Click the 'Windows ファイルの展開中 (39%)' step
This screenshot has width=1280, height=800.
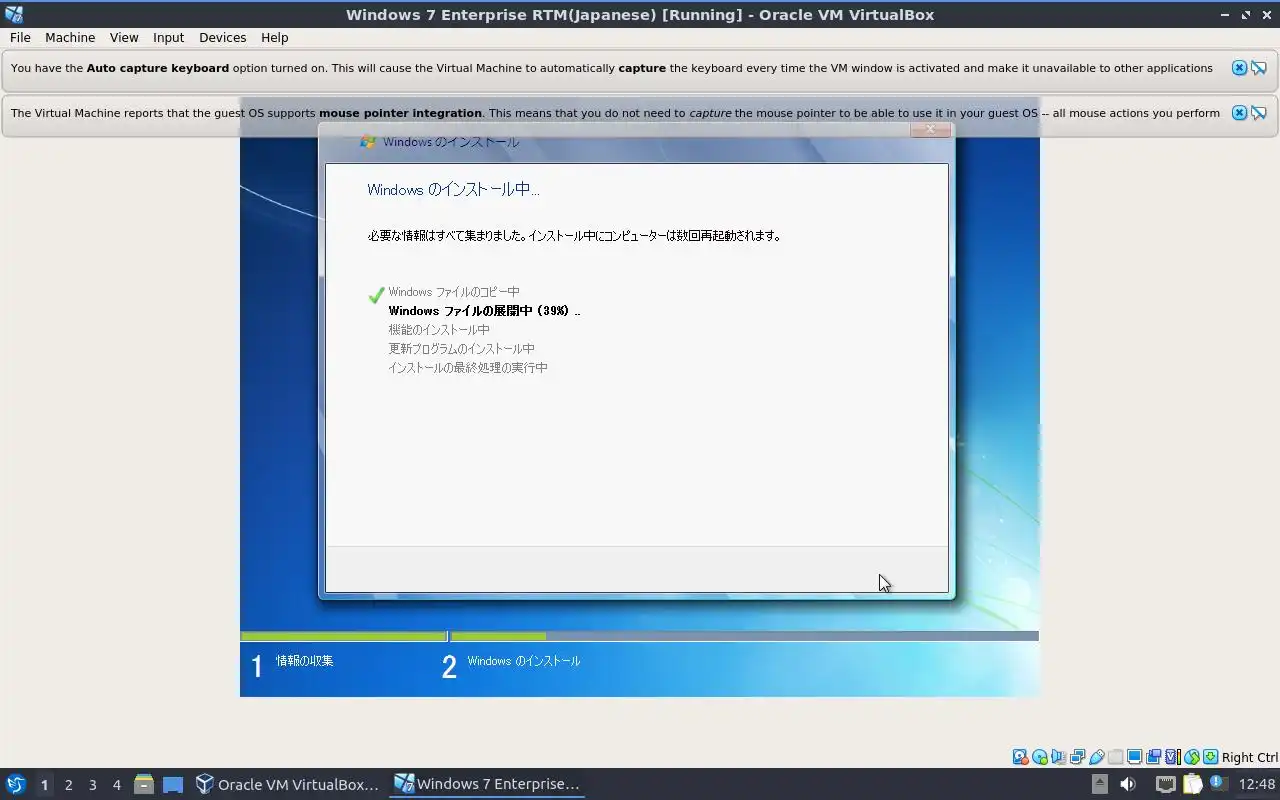pos(484,311)
